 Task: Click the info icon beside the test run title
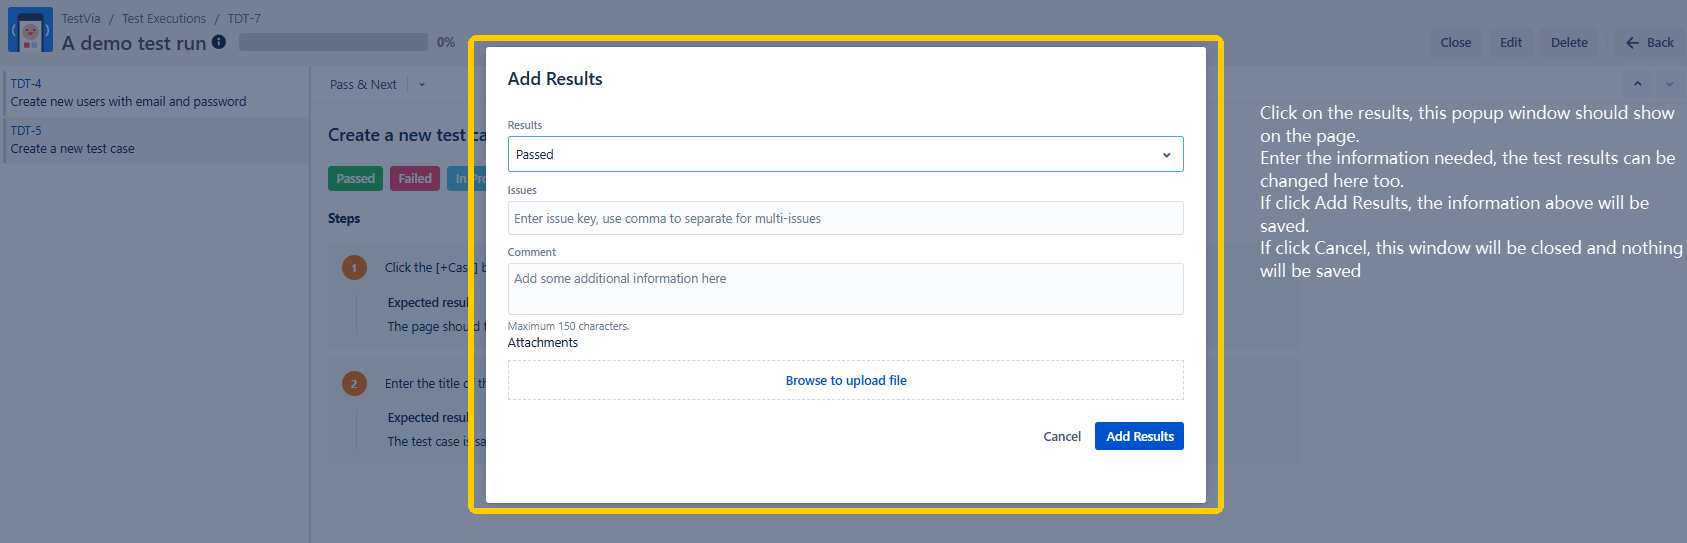tap(219, 42)
